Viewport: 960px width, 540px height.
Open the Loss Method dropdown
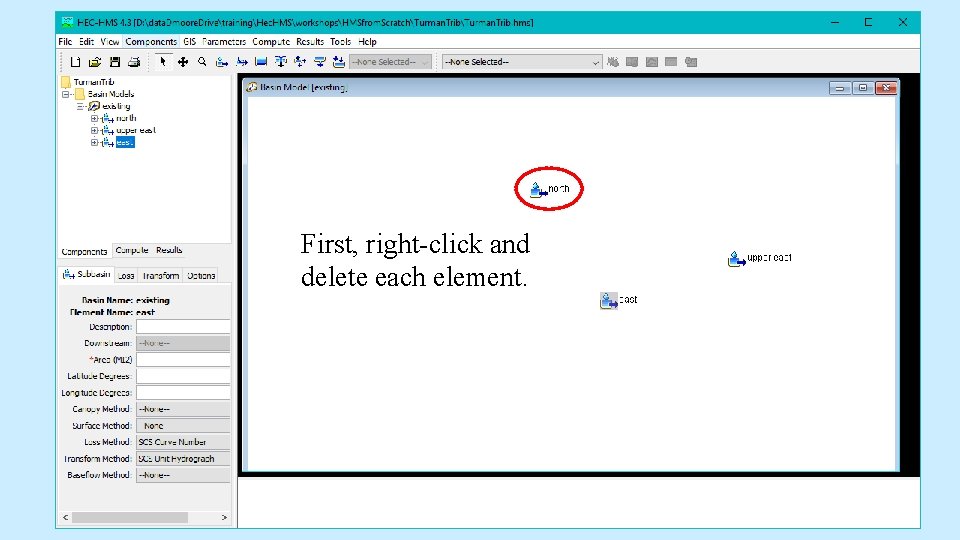[183, 442]
